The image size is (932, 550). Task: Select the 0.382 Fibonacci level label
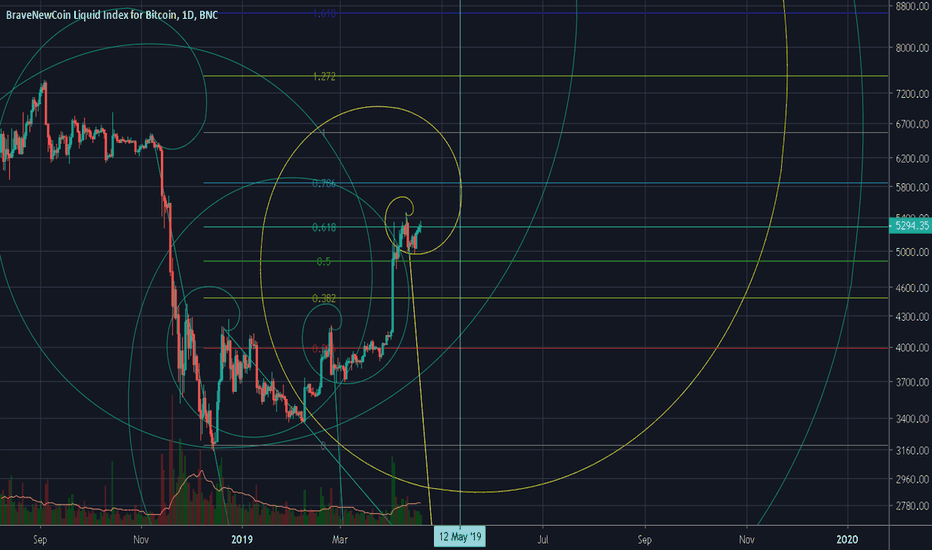pyautogui.click(x=324, y=298)
